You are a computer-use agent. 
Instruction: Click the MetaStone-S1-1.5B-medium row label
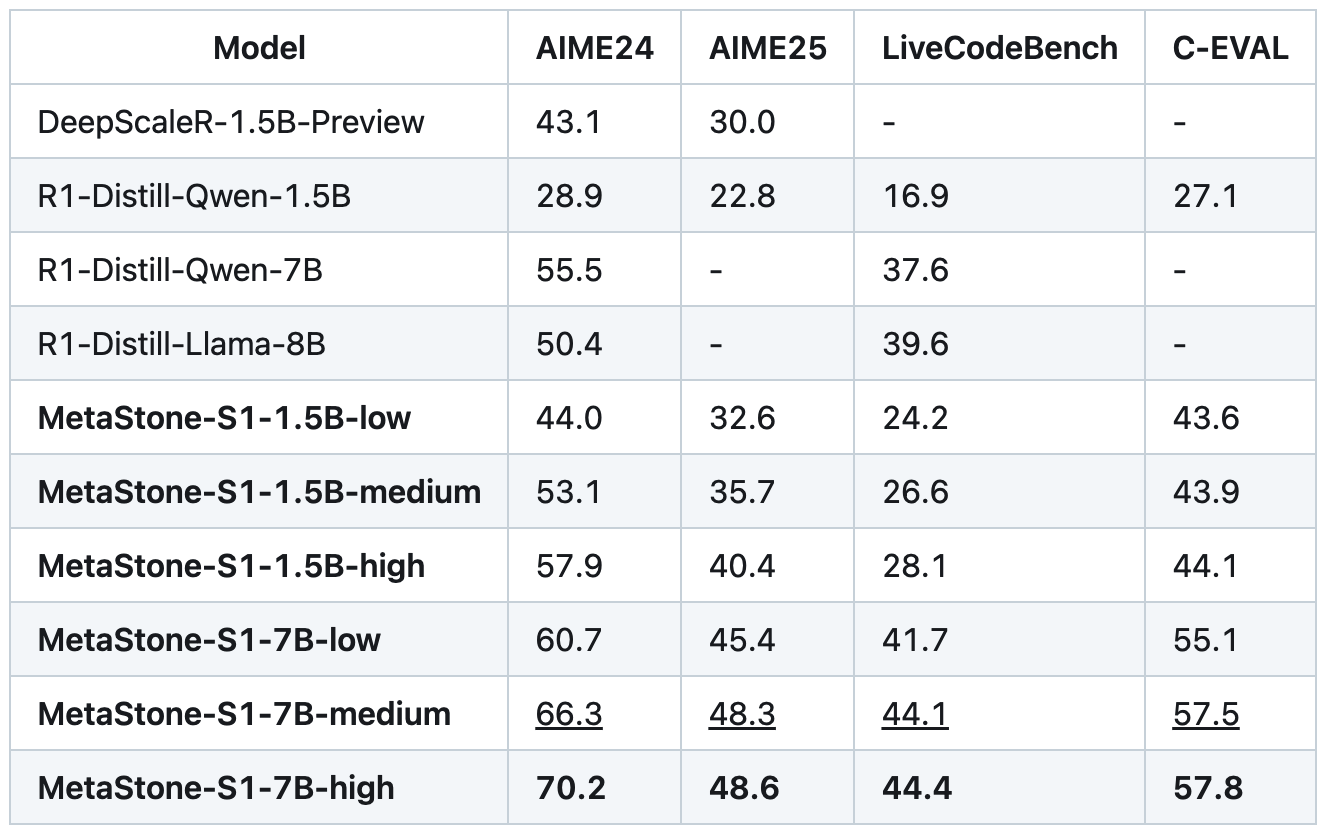point(259,492)
